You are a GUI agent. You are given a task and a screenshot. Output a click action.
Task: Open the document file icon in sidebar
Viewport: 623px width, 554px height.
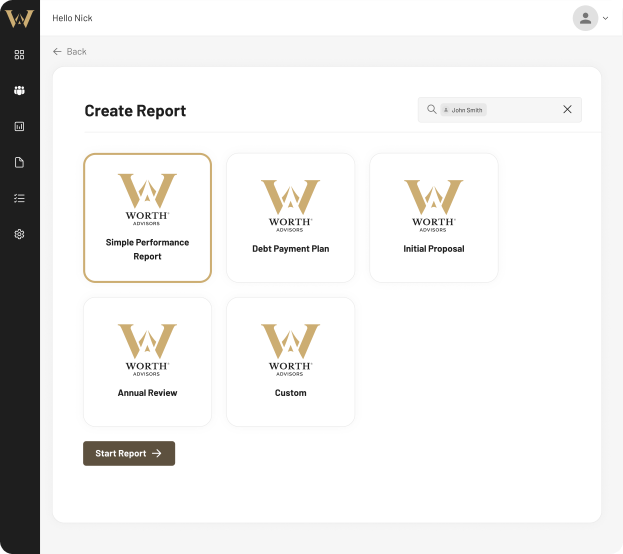pos(19,162)
